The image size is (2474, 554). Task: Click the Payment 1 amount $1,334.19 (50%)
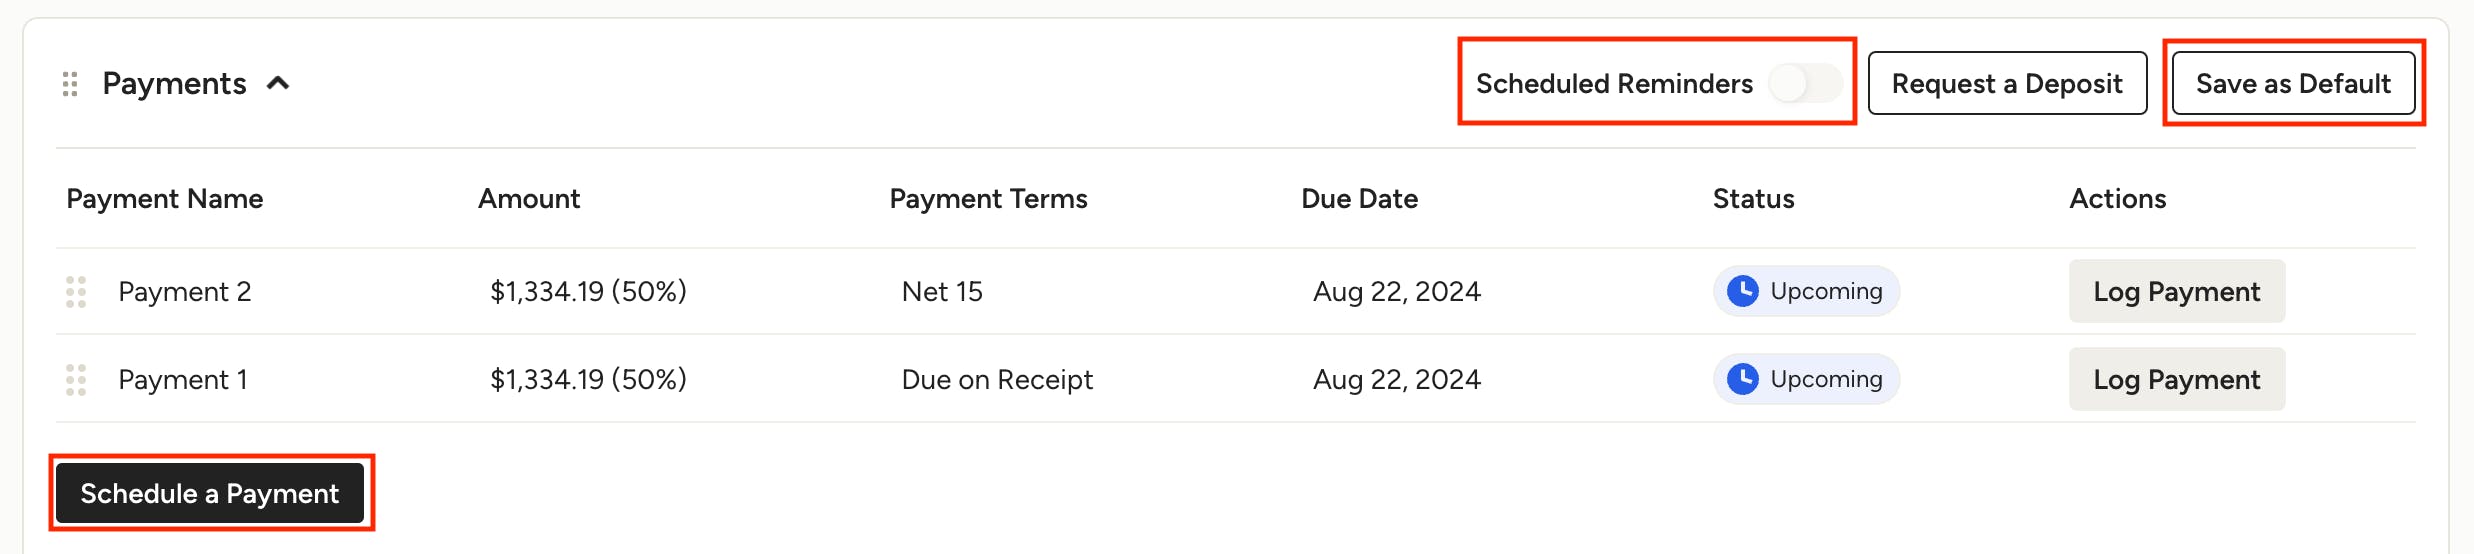pos(588,380)
